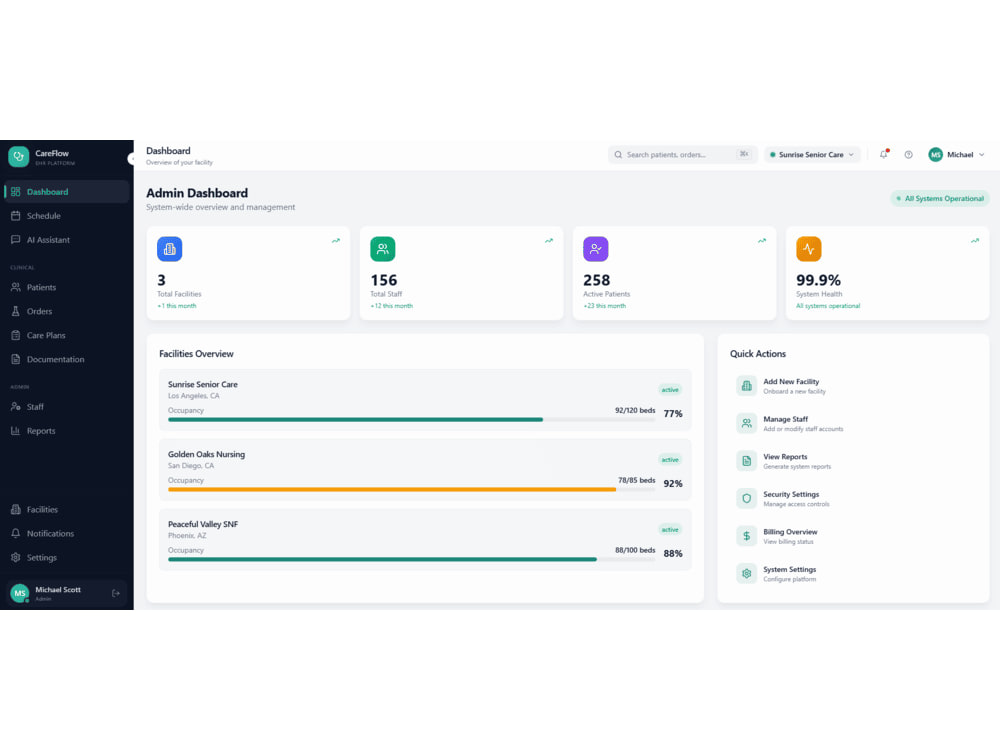This screenshot has width=1000, height=750.
Task: Click the '+1 this month' text
Action: click(177, 306)
